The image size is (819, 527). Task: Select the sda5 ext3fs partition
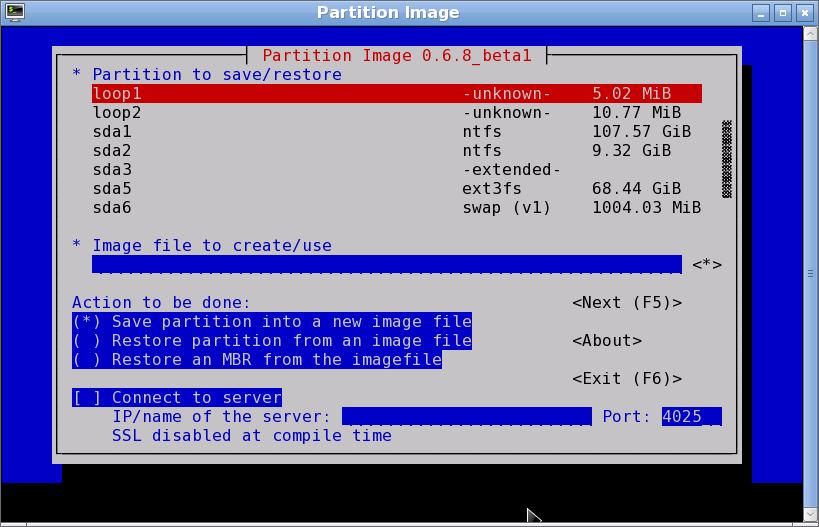pyautogui.click(x=397, y=189)
